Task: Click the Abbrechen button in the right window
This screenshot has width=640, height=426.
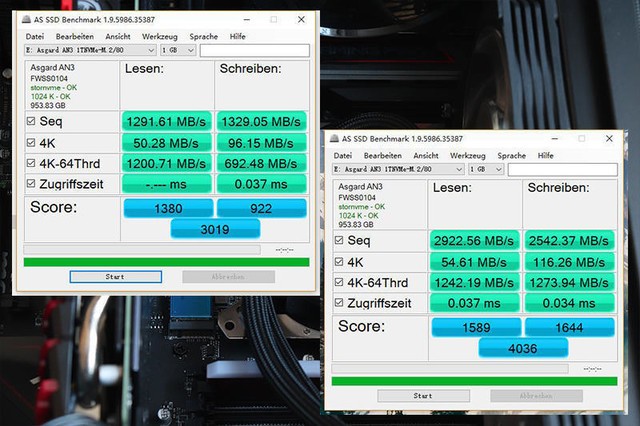Action: tap(536, 396)
